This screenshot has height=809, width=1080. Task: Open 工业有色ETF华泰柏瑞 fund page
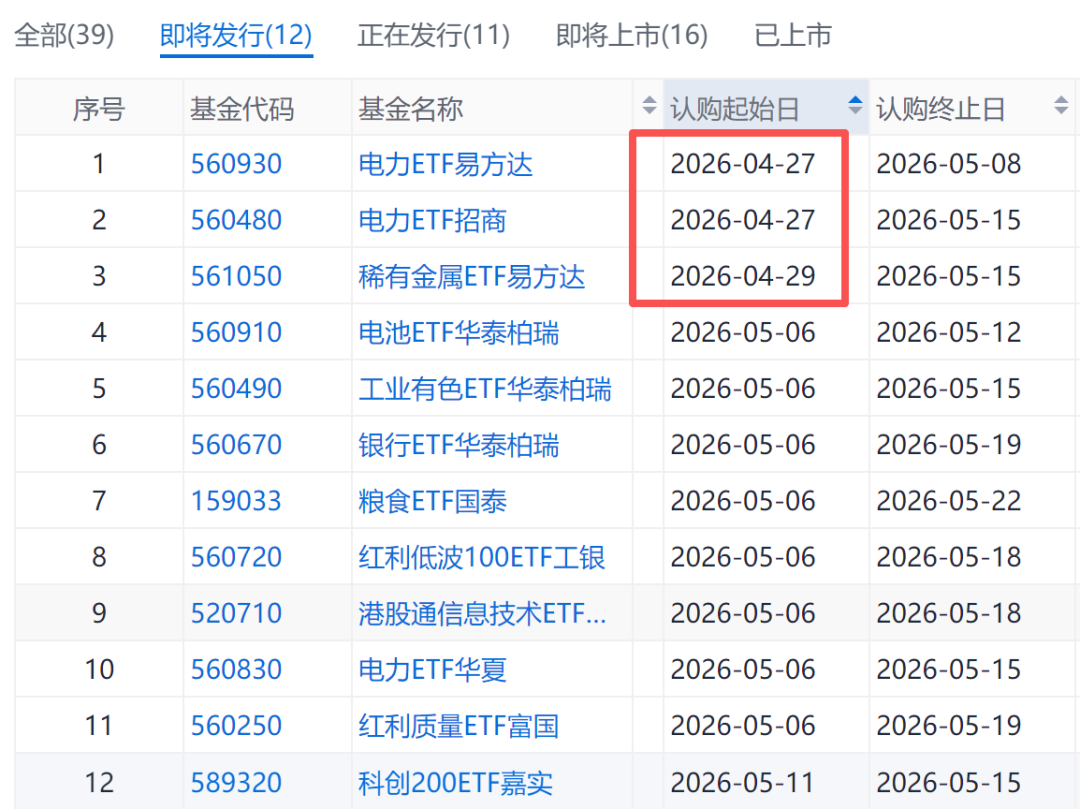point(485,389)
